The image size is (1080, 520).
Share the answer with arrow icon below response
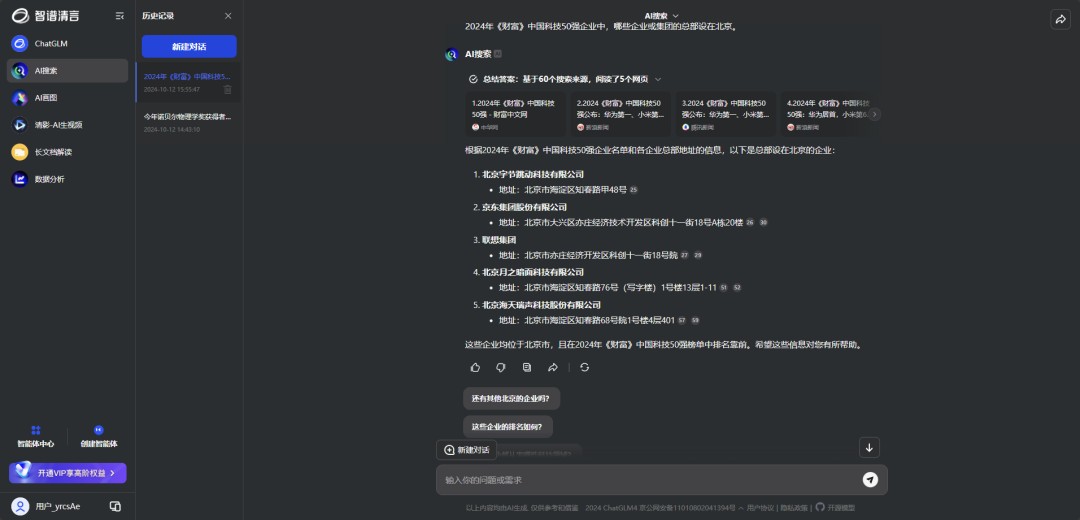point(552,368)
